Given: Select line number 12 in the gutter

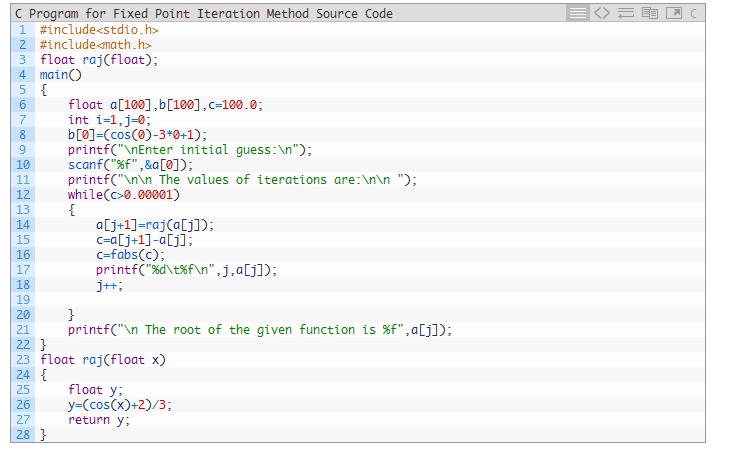Looking at the screenshot, I should pos(22,195).
